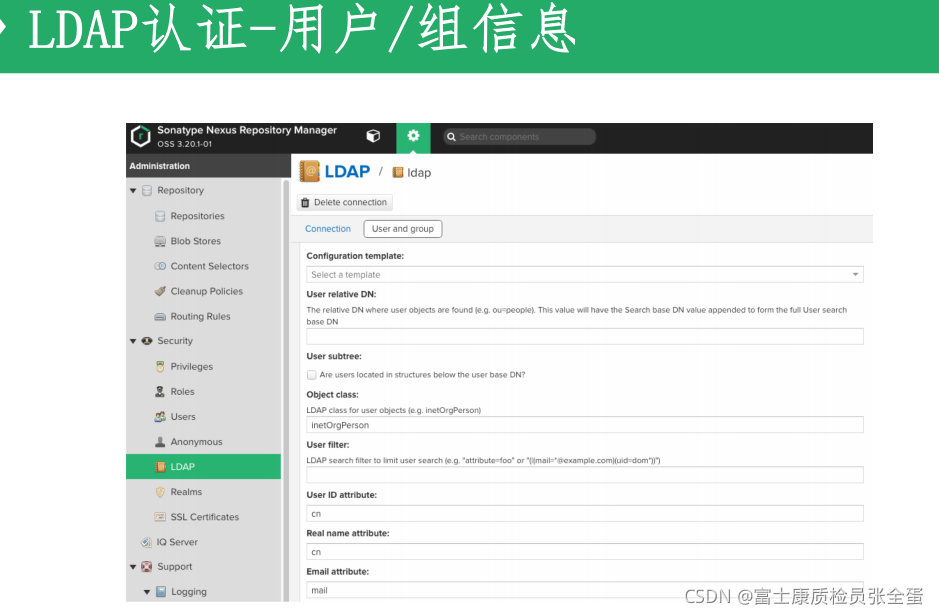Open Routing Rules in the sidebar
The width and height of the screenshot is (939, 614).
pyautogui.click(x=201, y=316)
